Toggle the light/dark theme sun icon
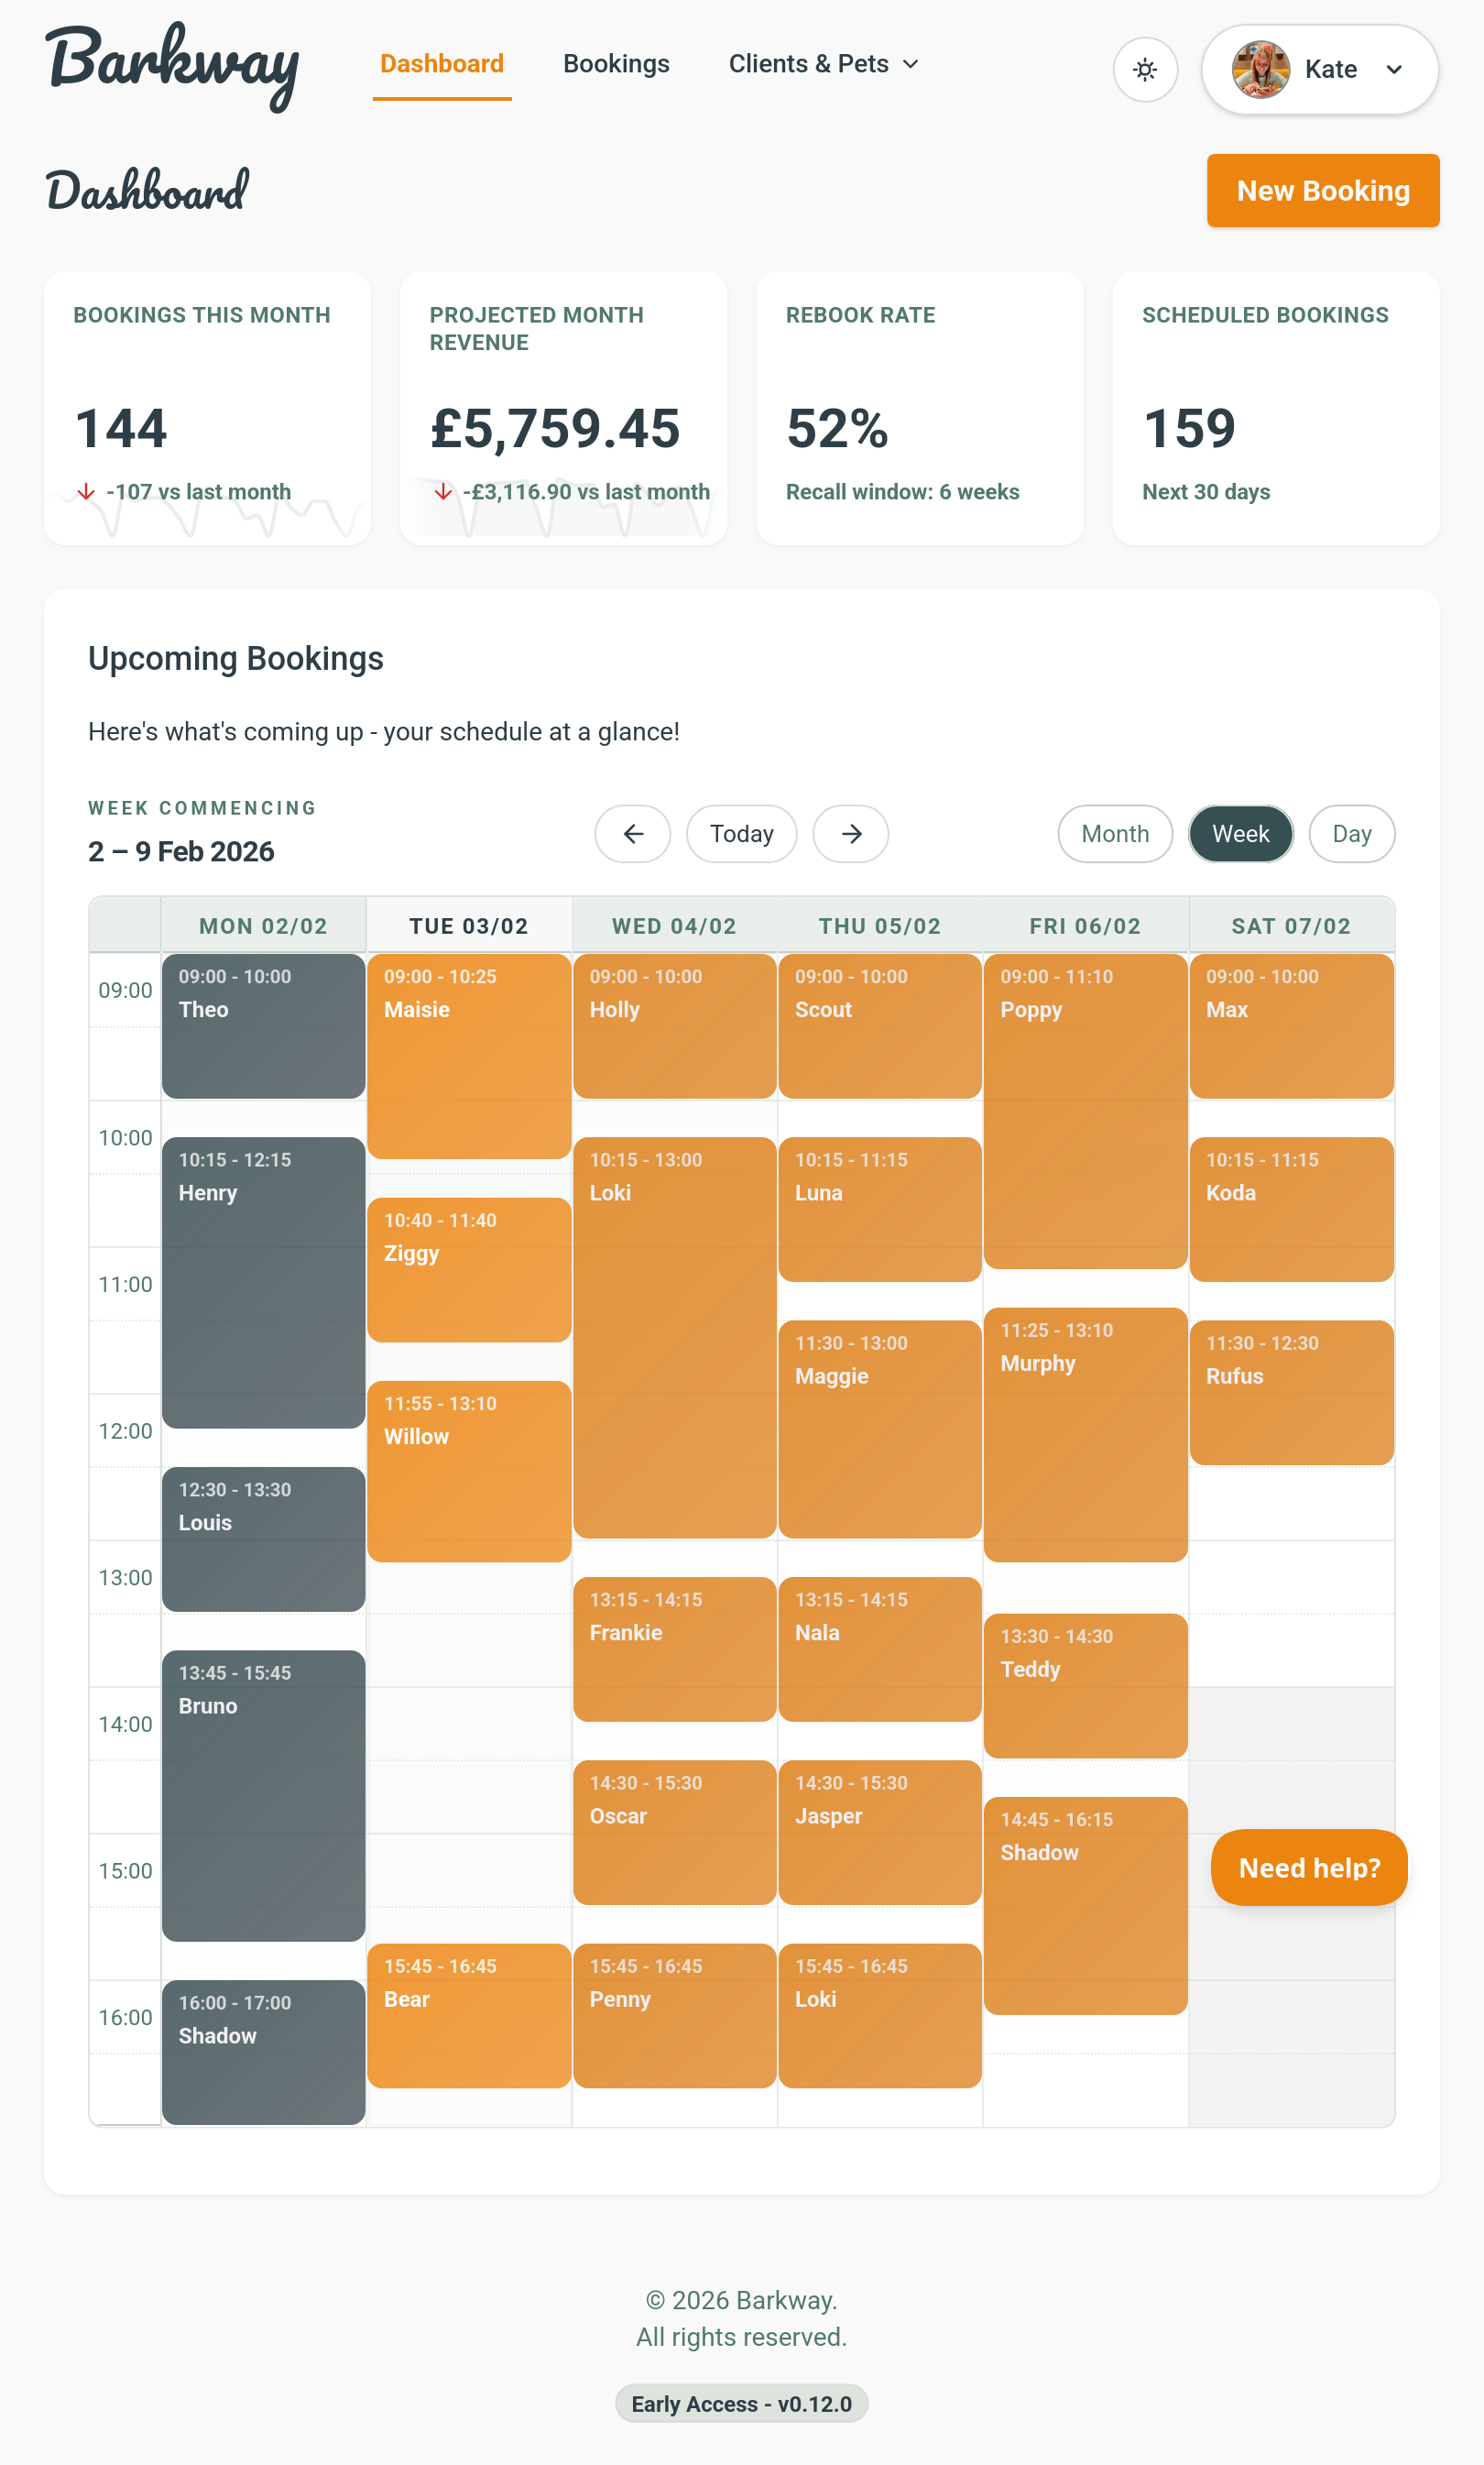 [1146, 69]
